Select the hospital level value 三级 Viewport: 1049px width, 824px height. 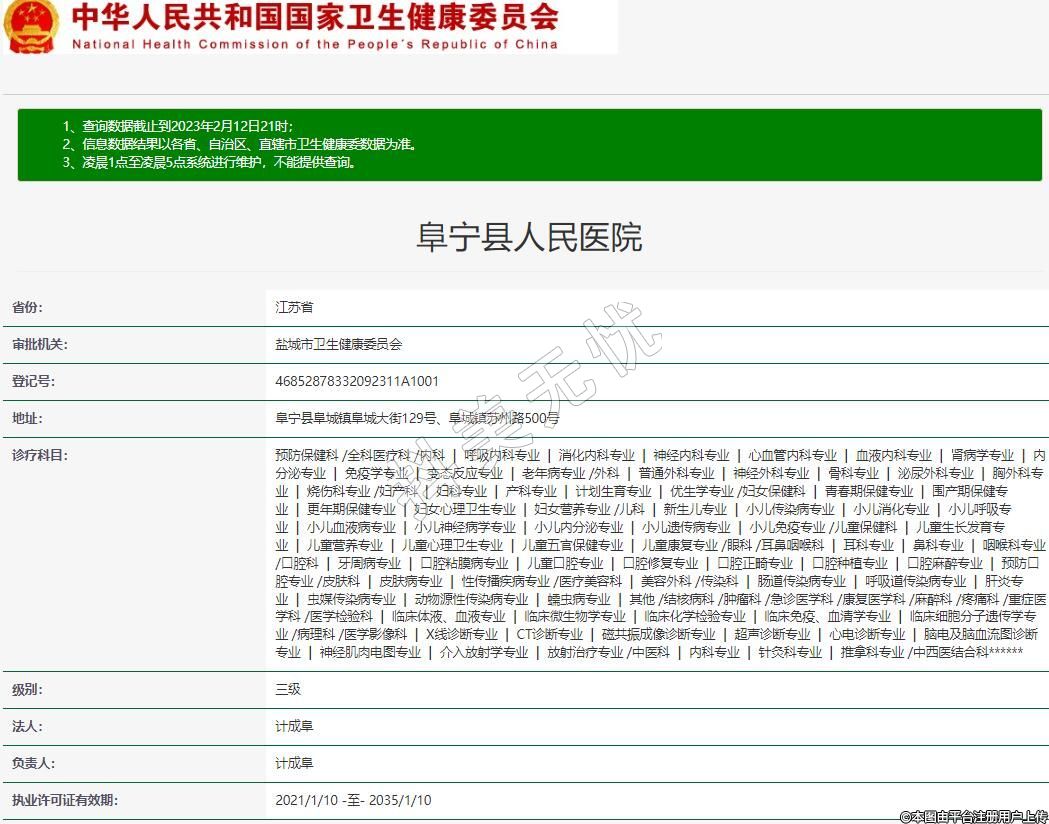[x=288, y=689]
